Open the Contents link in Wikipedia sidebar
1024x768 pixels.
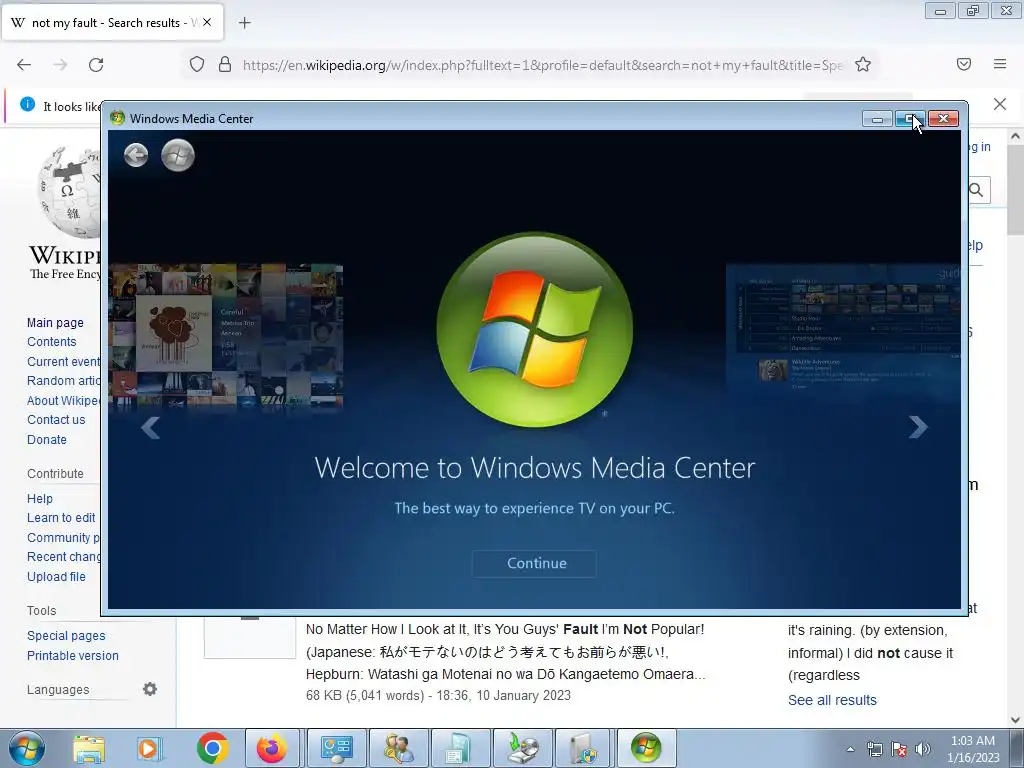(52, 342)
